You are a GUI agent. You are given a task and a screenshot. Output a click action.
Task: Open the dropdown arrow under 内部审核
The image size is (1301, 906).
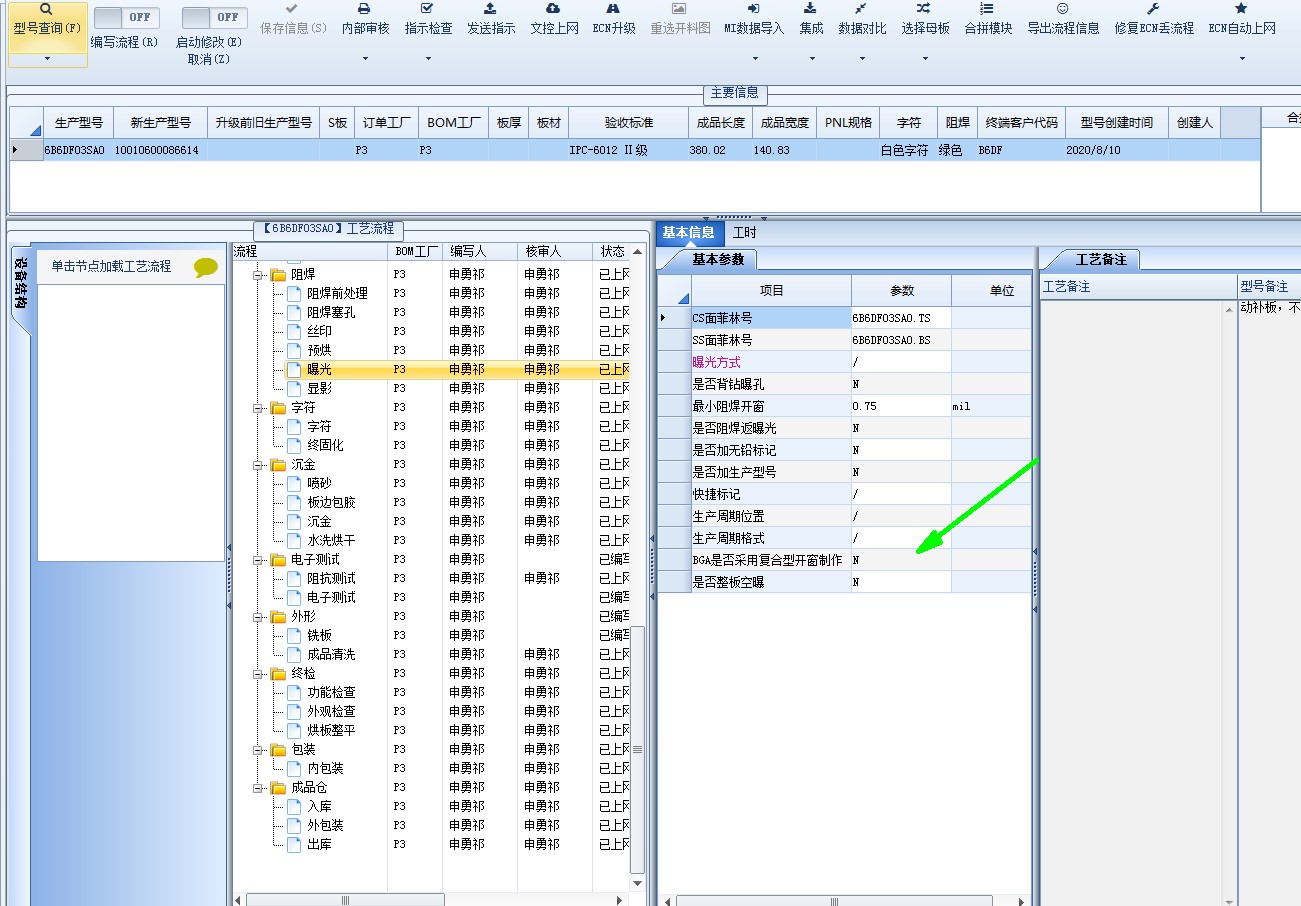[365, 59]
